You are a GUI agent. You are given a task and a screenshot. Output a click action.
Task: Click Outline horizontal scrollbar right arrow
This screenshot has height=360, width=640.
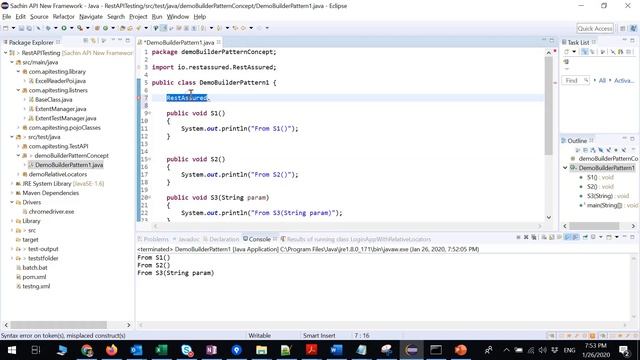[x=633, y=226]
